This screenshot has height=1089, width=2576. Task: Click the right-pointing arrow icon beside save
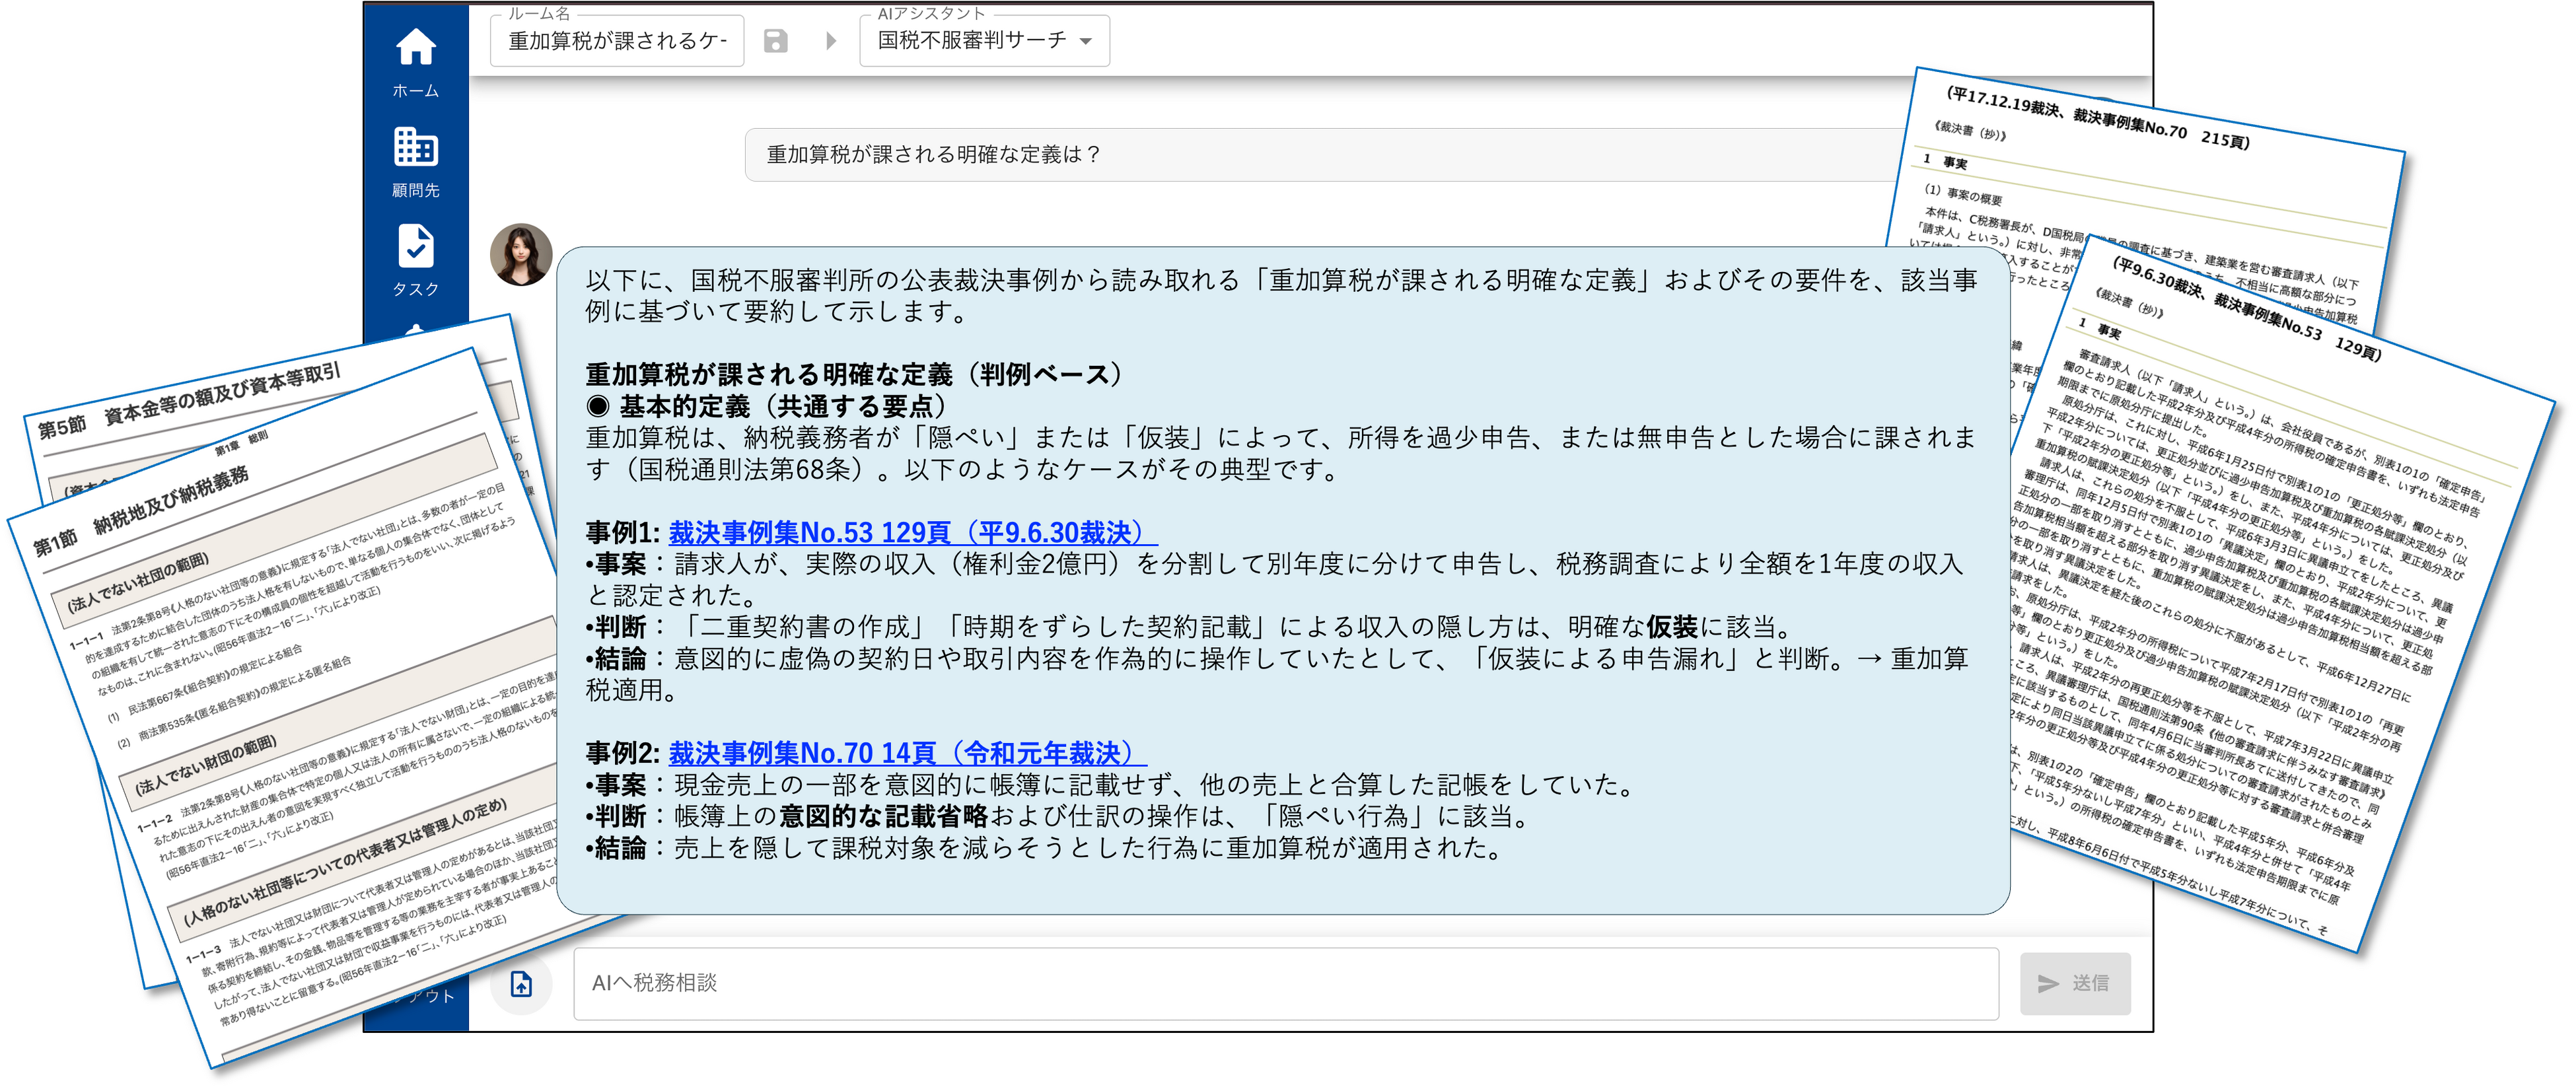coord(831,41)
